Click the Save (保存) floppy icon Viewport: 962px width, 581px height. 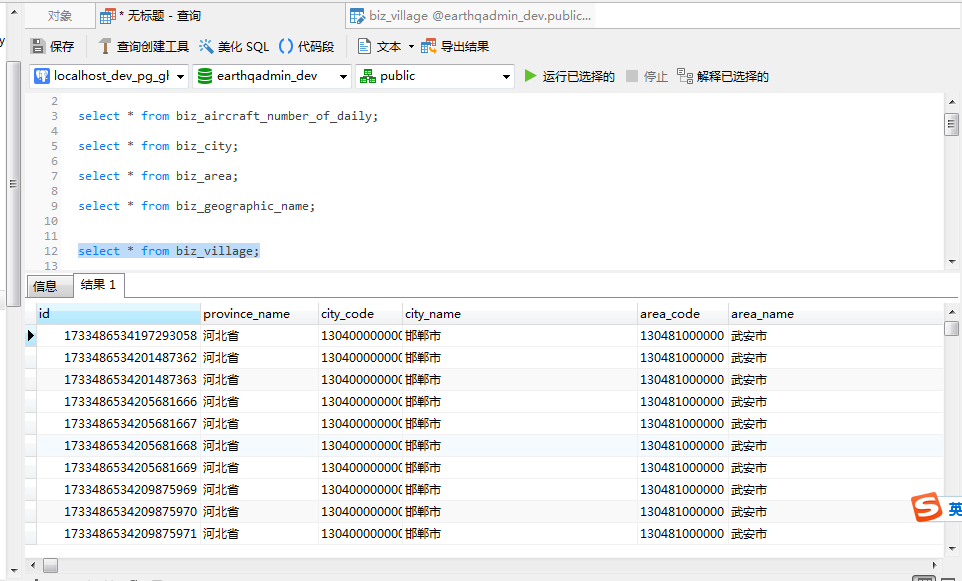(38, 46)
